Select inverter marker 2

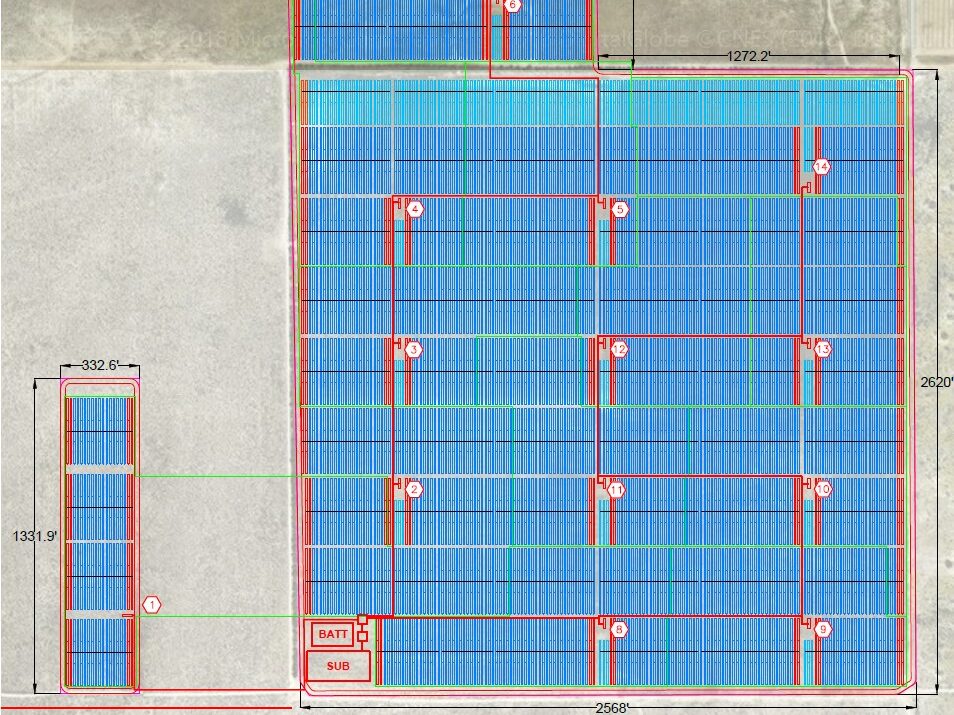(x=414, y=489)
